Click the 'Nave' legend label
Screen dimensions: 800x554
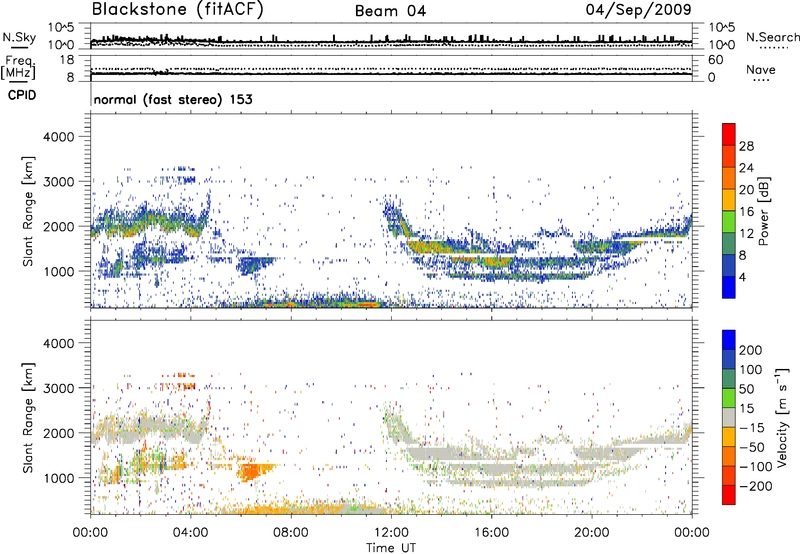pyautogui.click(x=760, y=69)
